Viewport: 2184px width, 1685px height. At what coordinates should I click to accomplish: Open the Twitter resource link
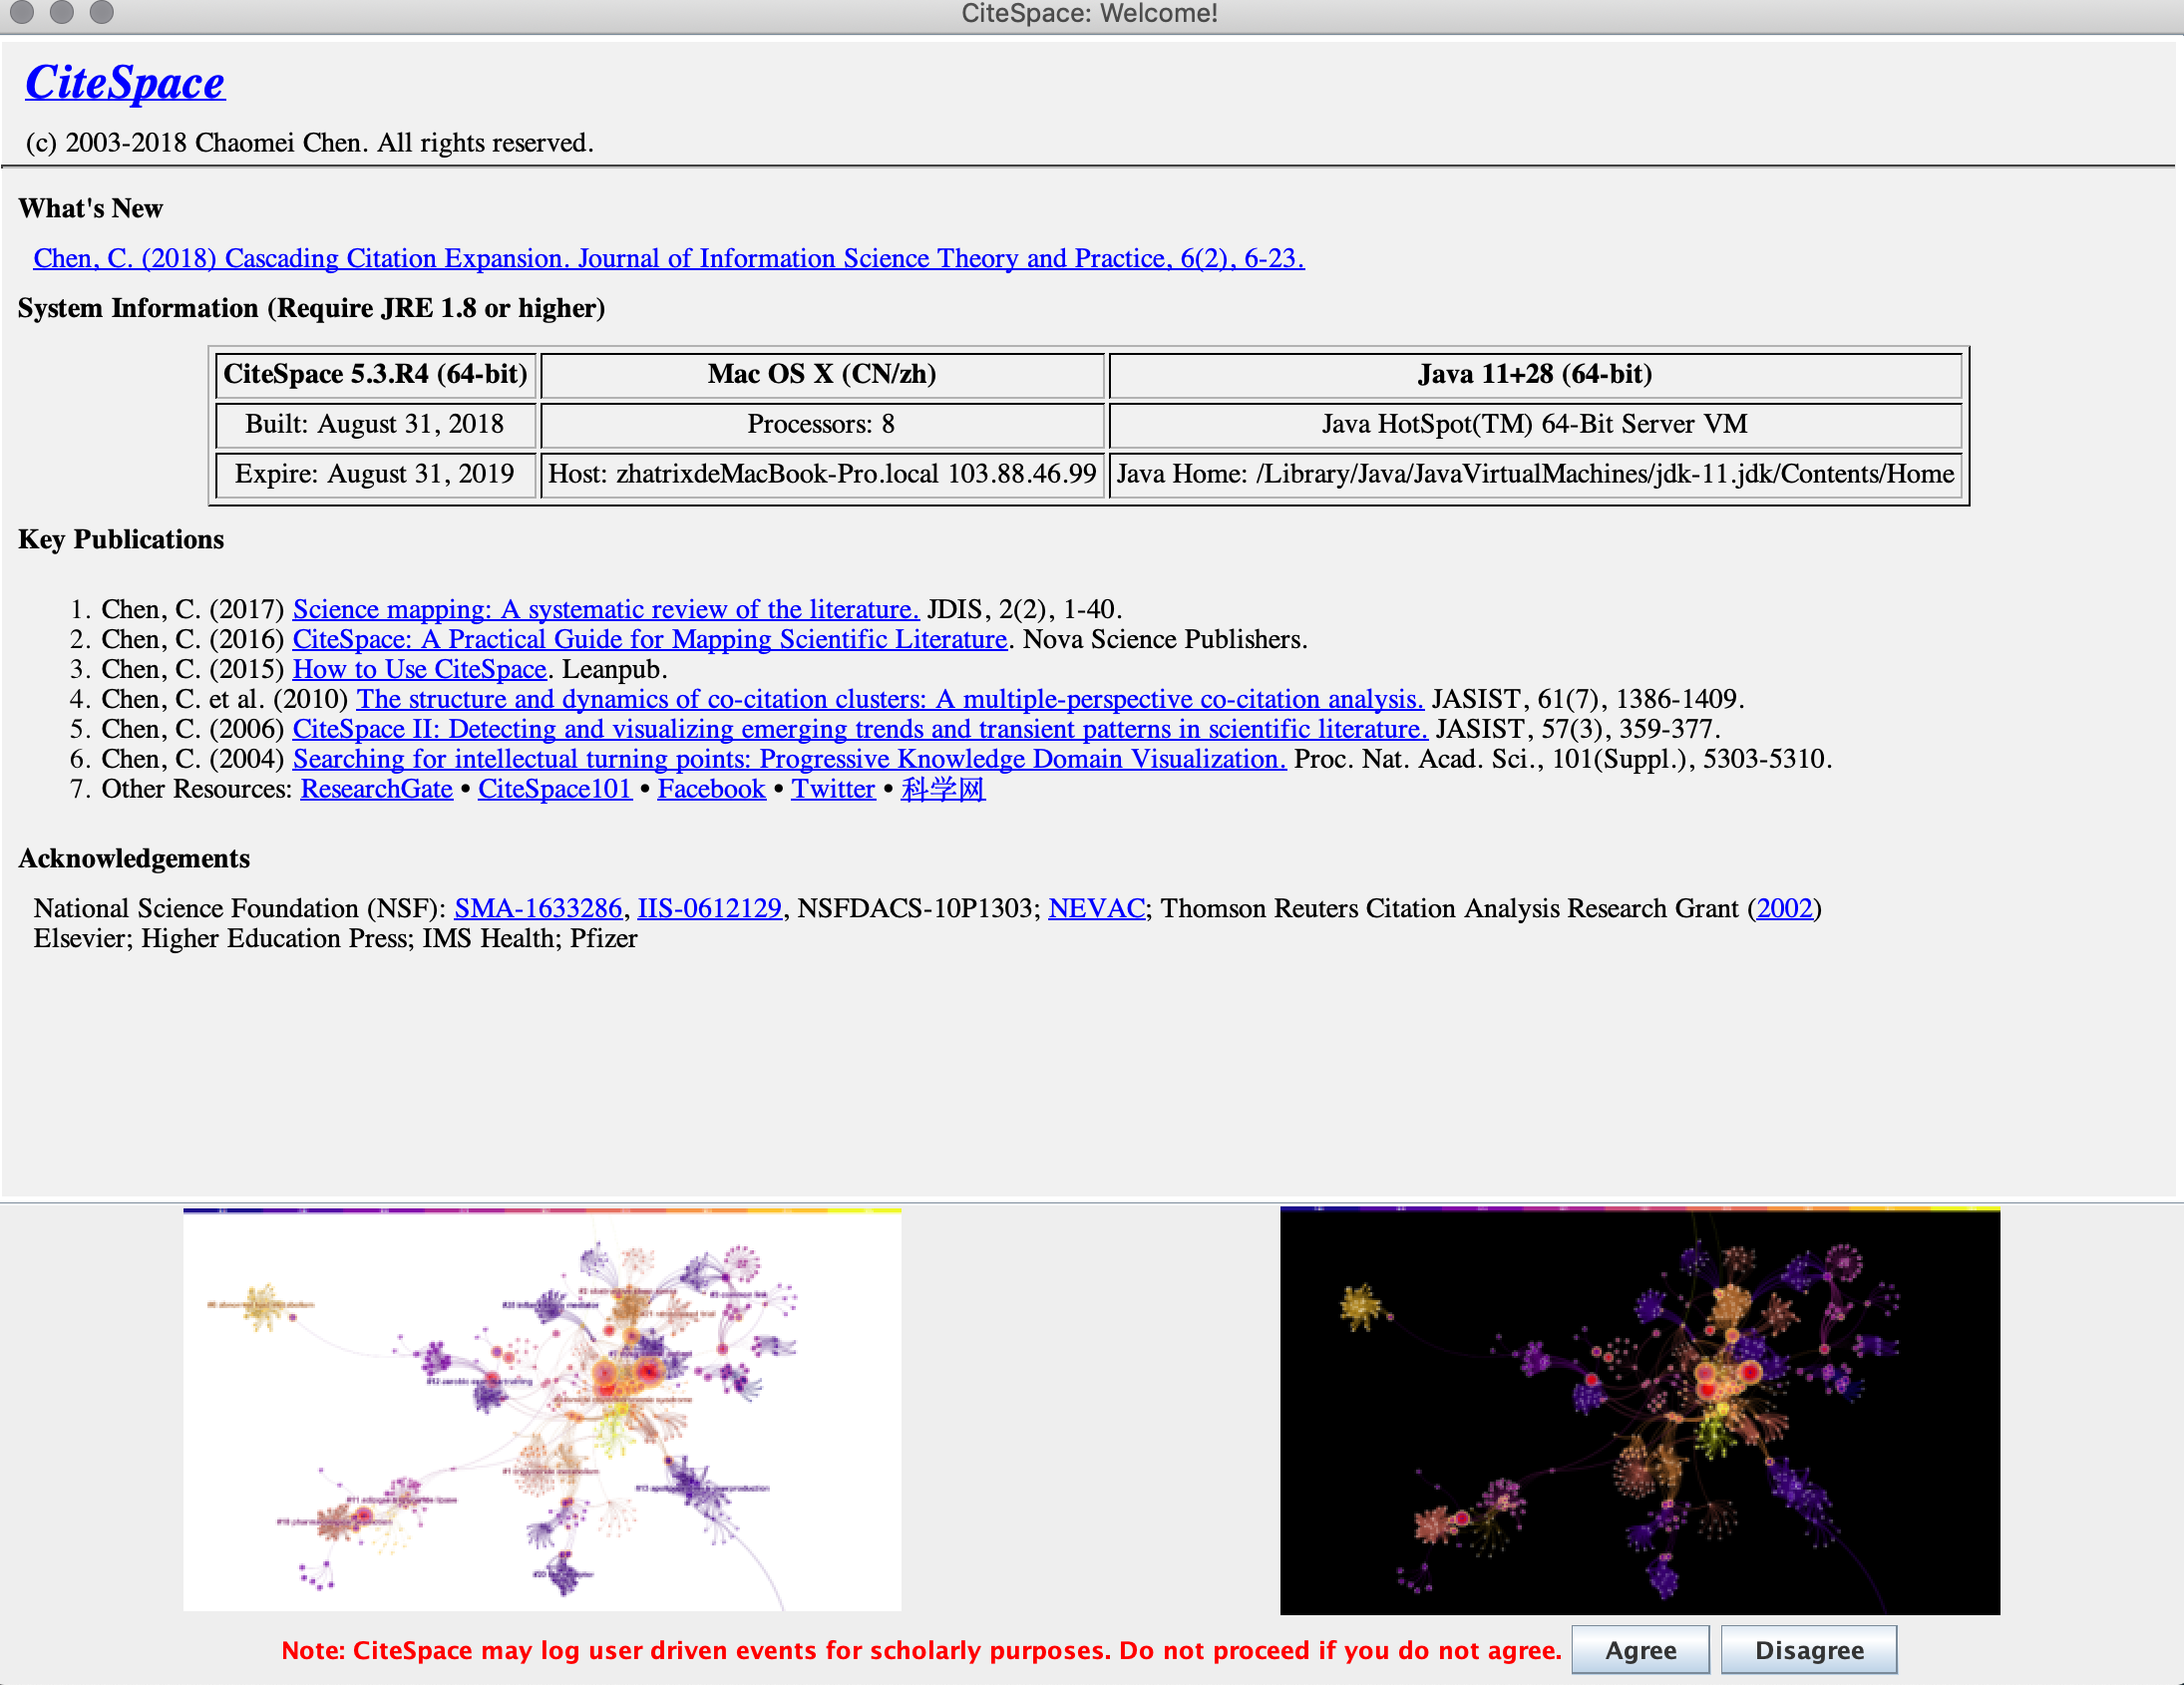(x=833, y=789)
